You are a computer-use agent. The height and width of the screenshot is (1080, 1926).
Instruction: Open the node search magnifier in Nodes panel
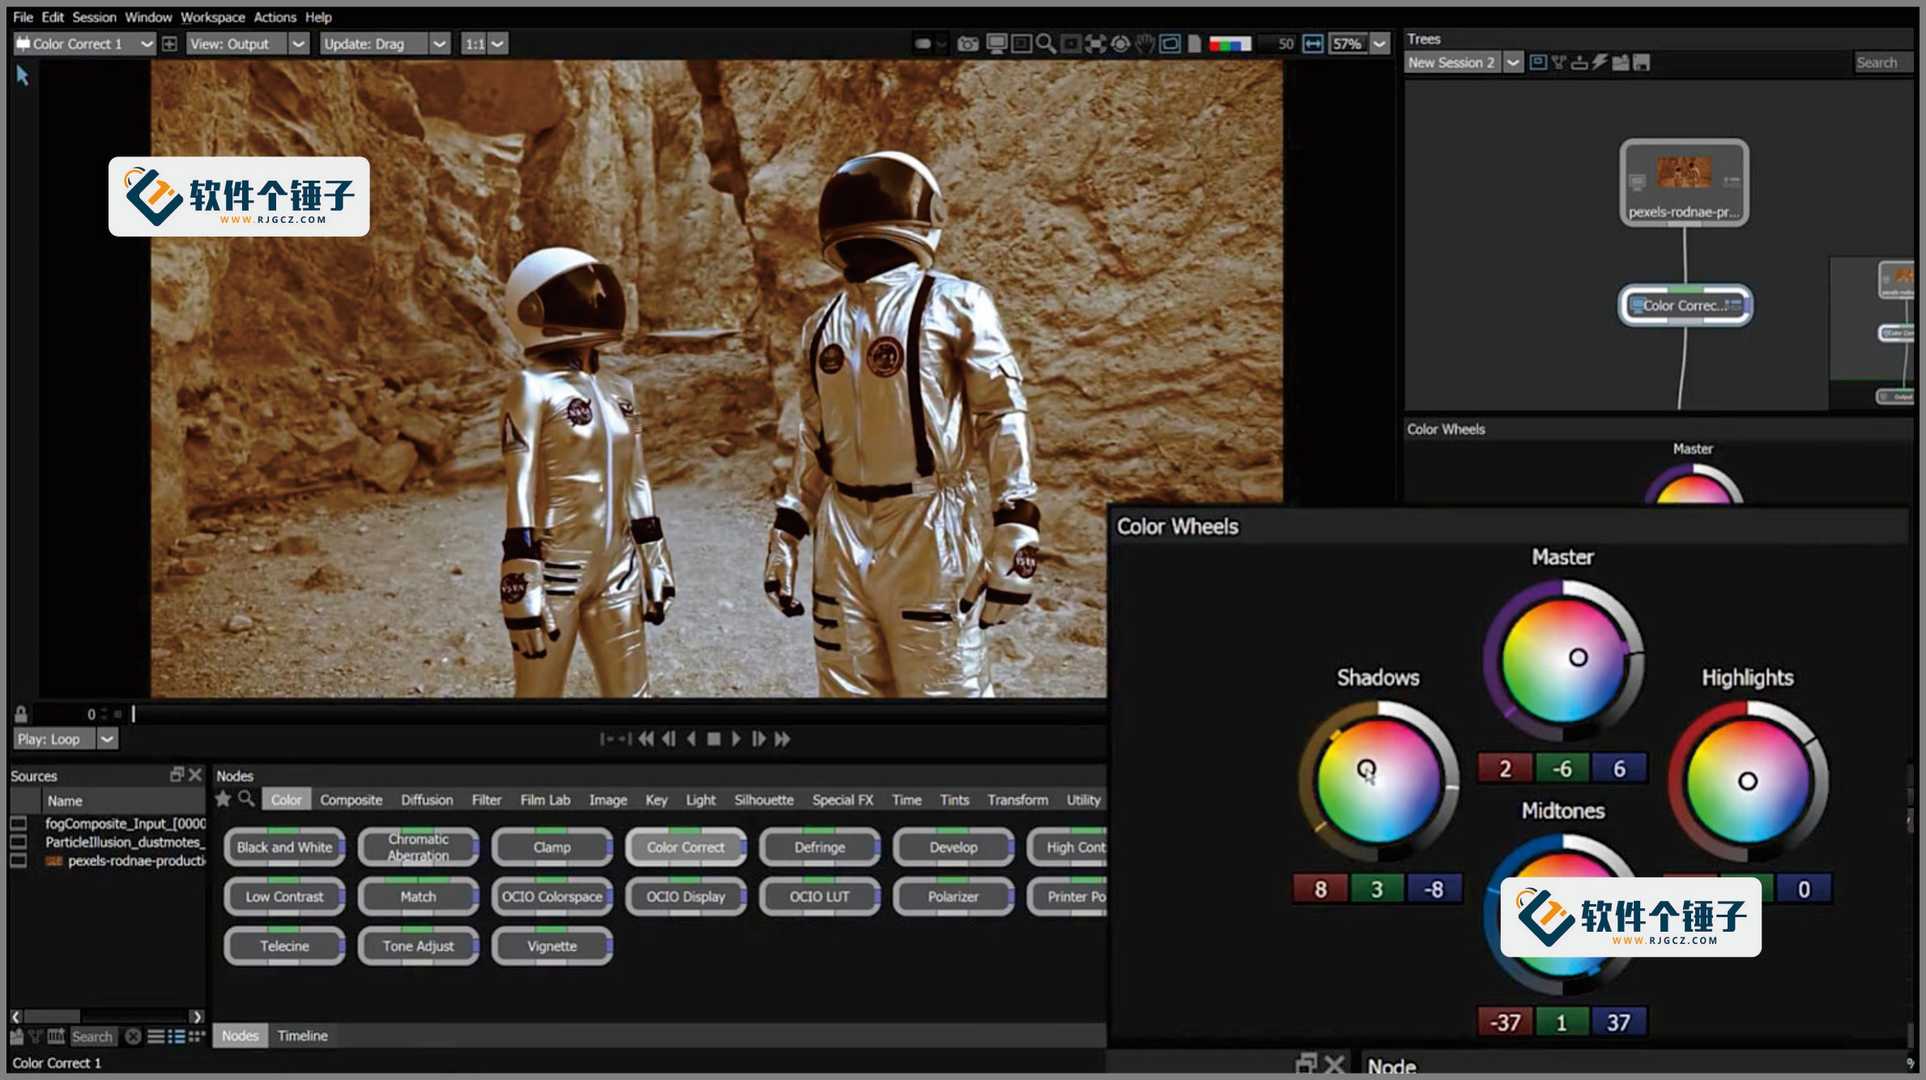tap(245, 799)
